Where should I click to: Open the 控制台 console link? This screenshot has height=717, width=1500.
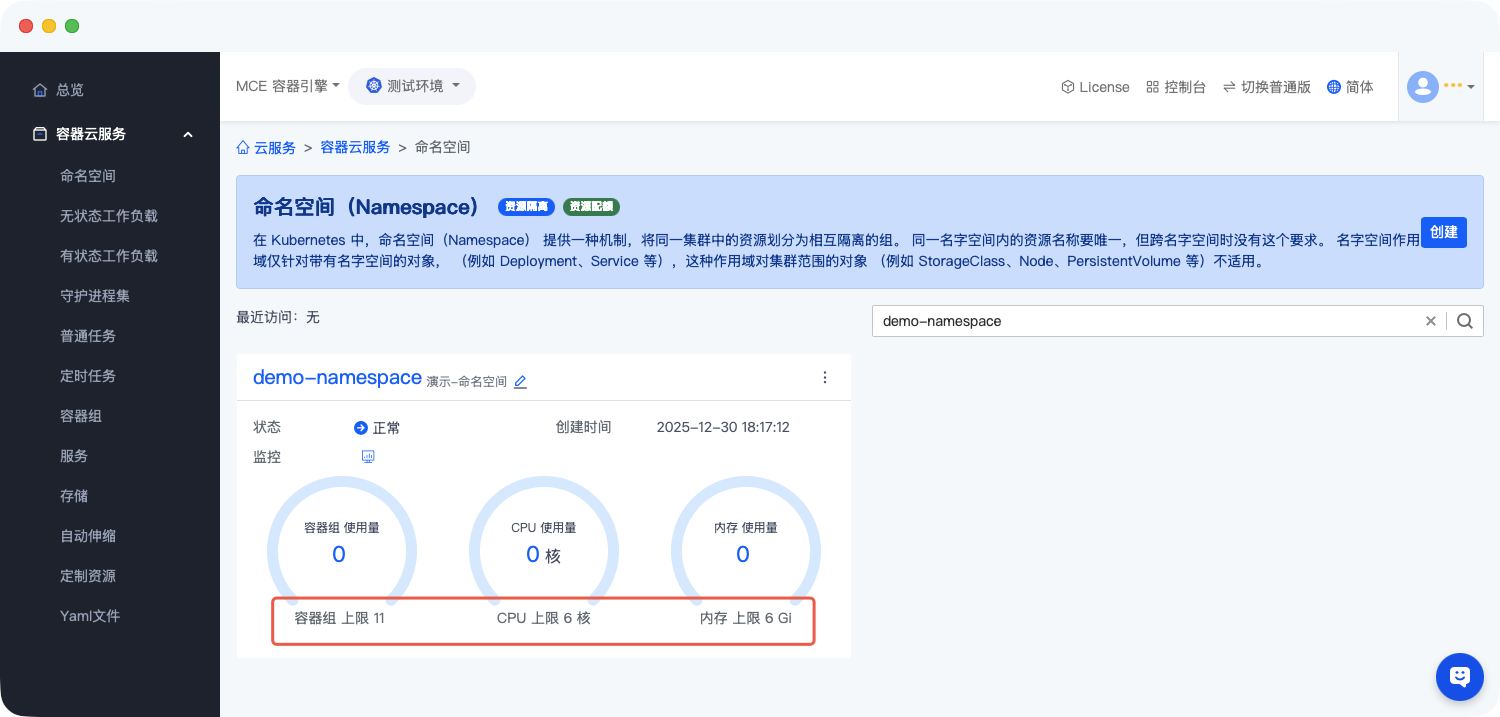tap(1176, 87)
